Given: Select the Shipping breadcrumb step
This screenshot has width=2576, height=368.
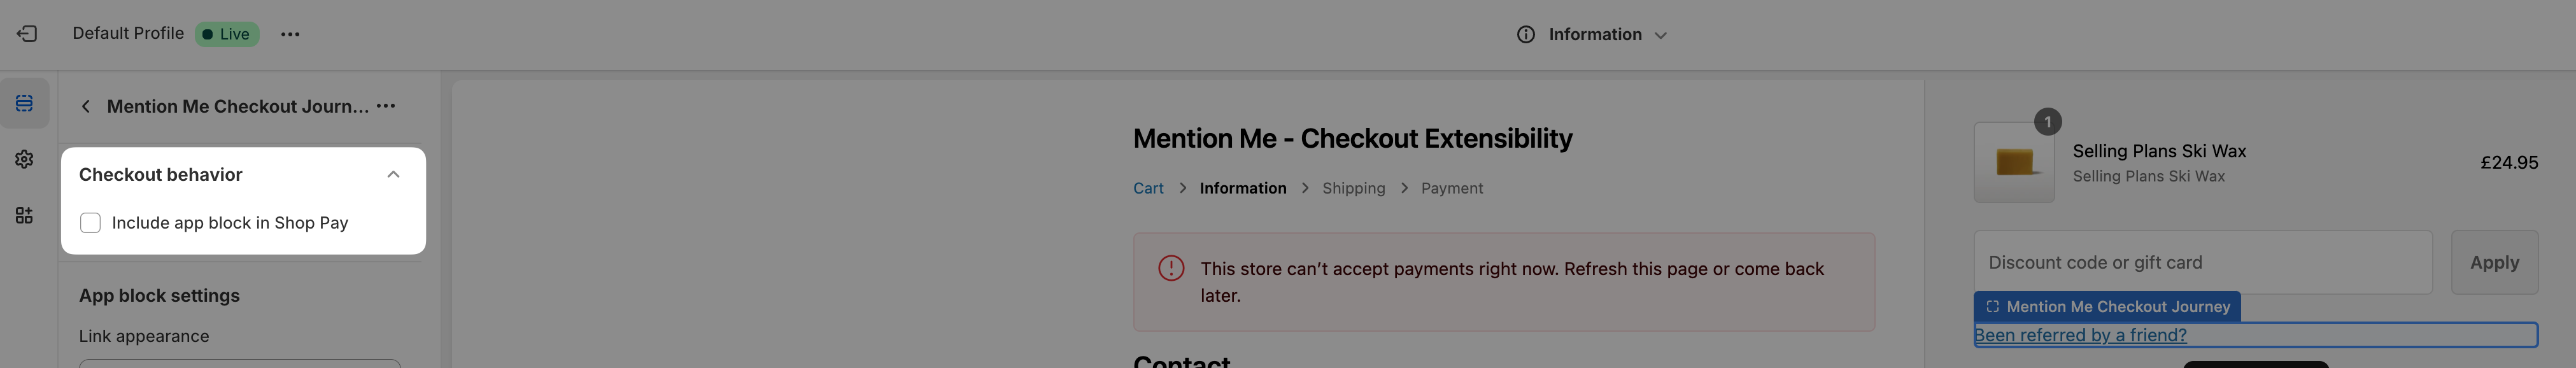Looking at the screenshot, I should click(1353, 188).
